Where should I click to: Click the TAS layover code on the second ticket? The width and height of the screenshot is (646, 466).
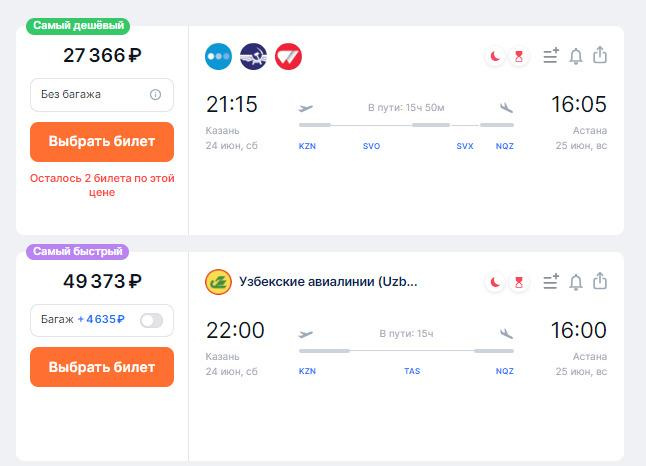(x=412, y=371)
